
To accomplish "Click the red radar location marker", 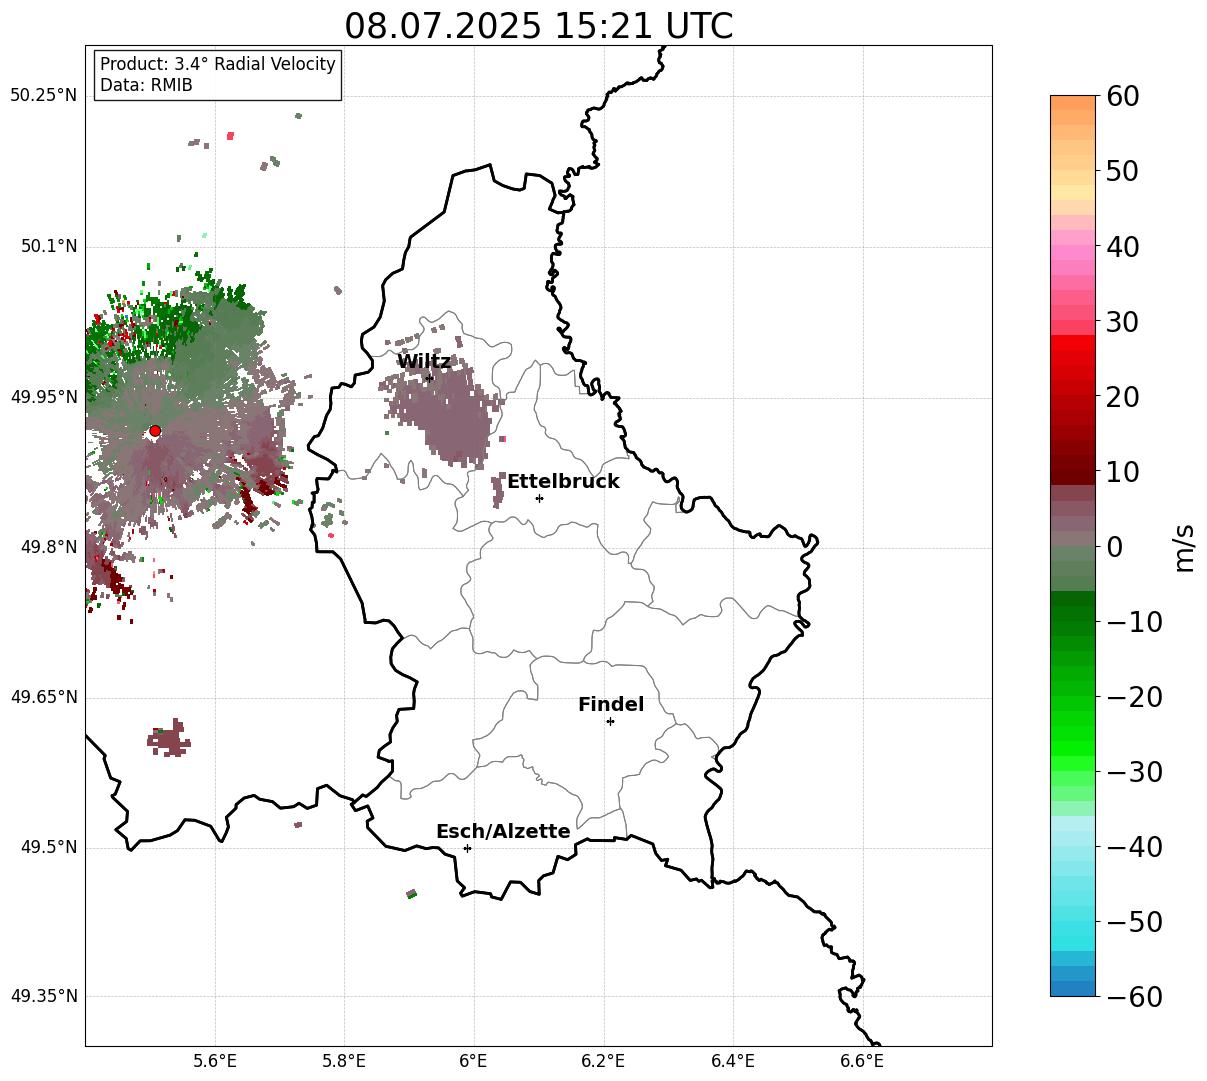I will (155, 431).
